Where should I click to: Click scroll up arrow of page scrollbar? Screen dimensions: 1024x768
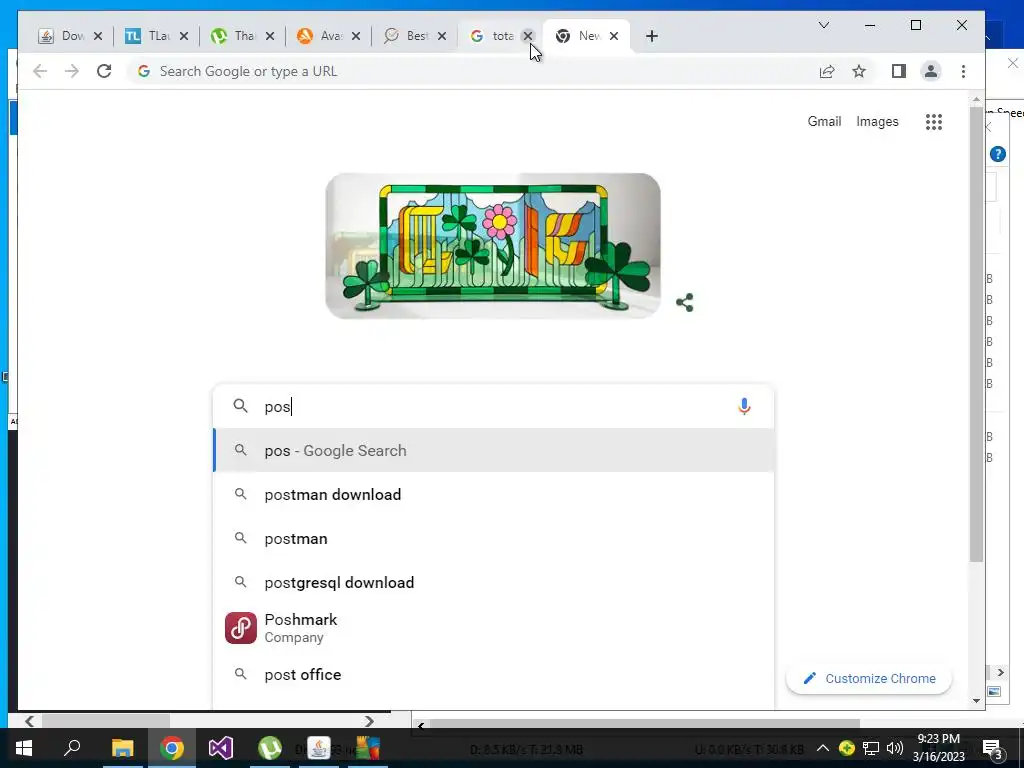(976, 99)
